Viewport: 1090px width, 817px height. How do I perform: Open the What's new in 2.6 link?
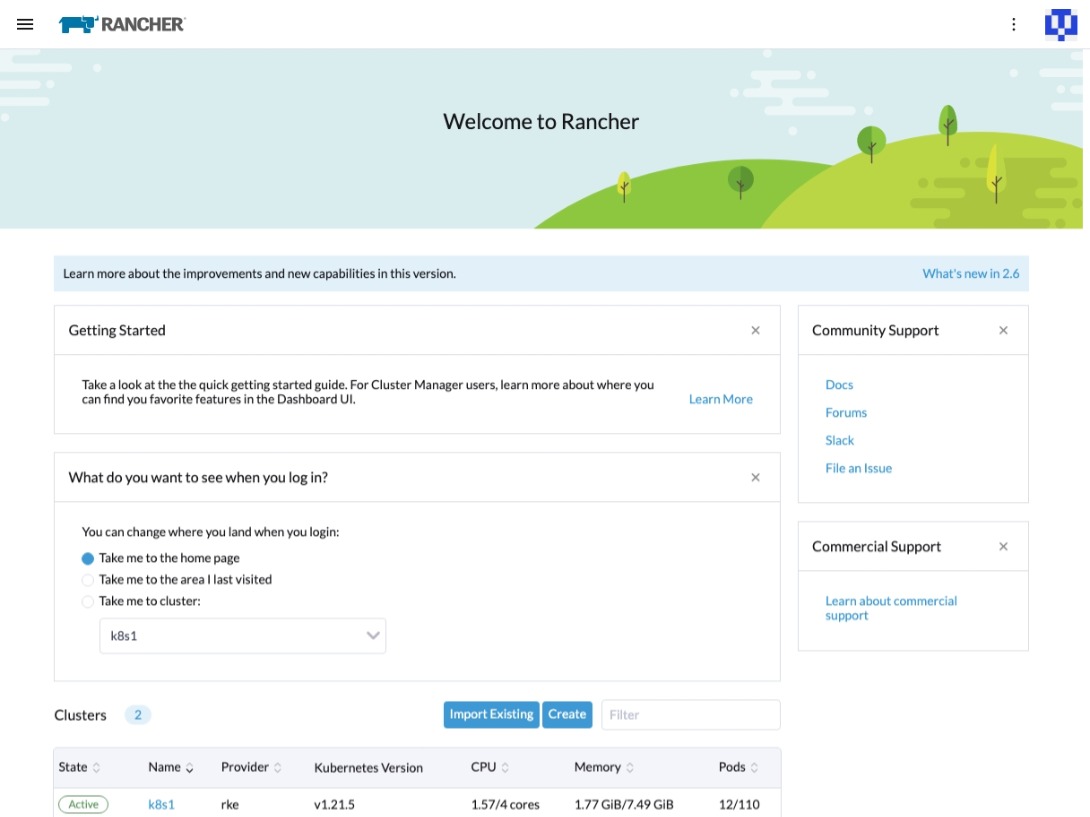[970, 273]
